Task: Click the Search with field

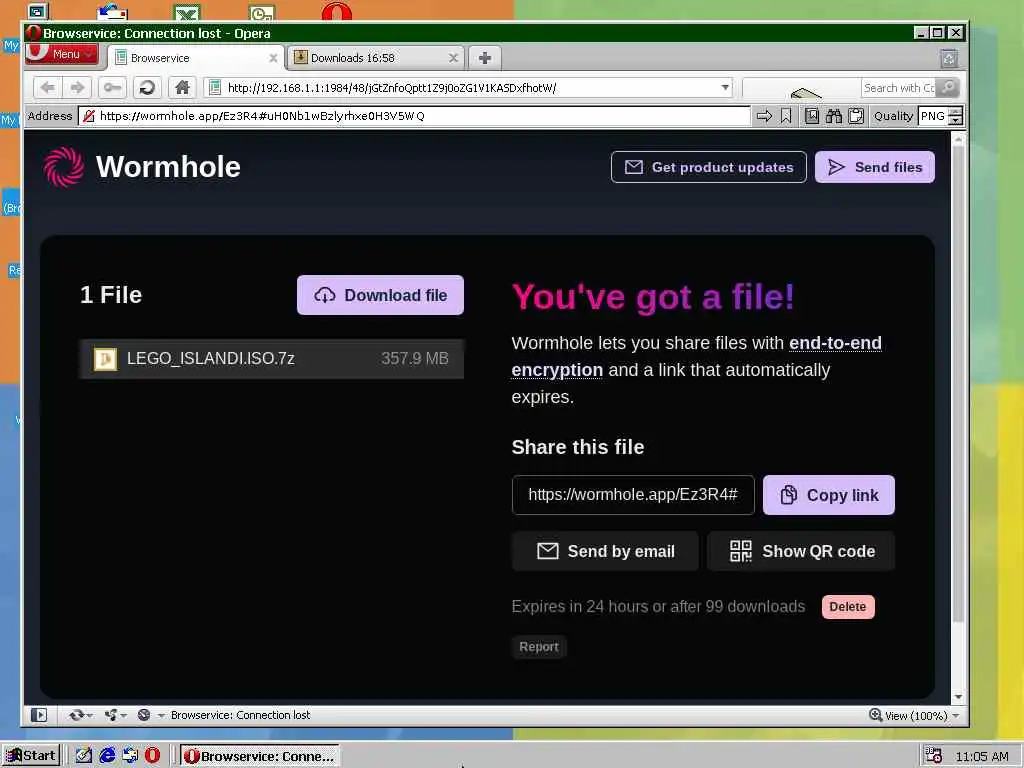Action: (899, 88)
